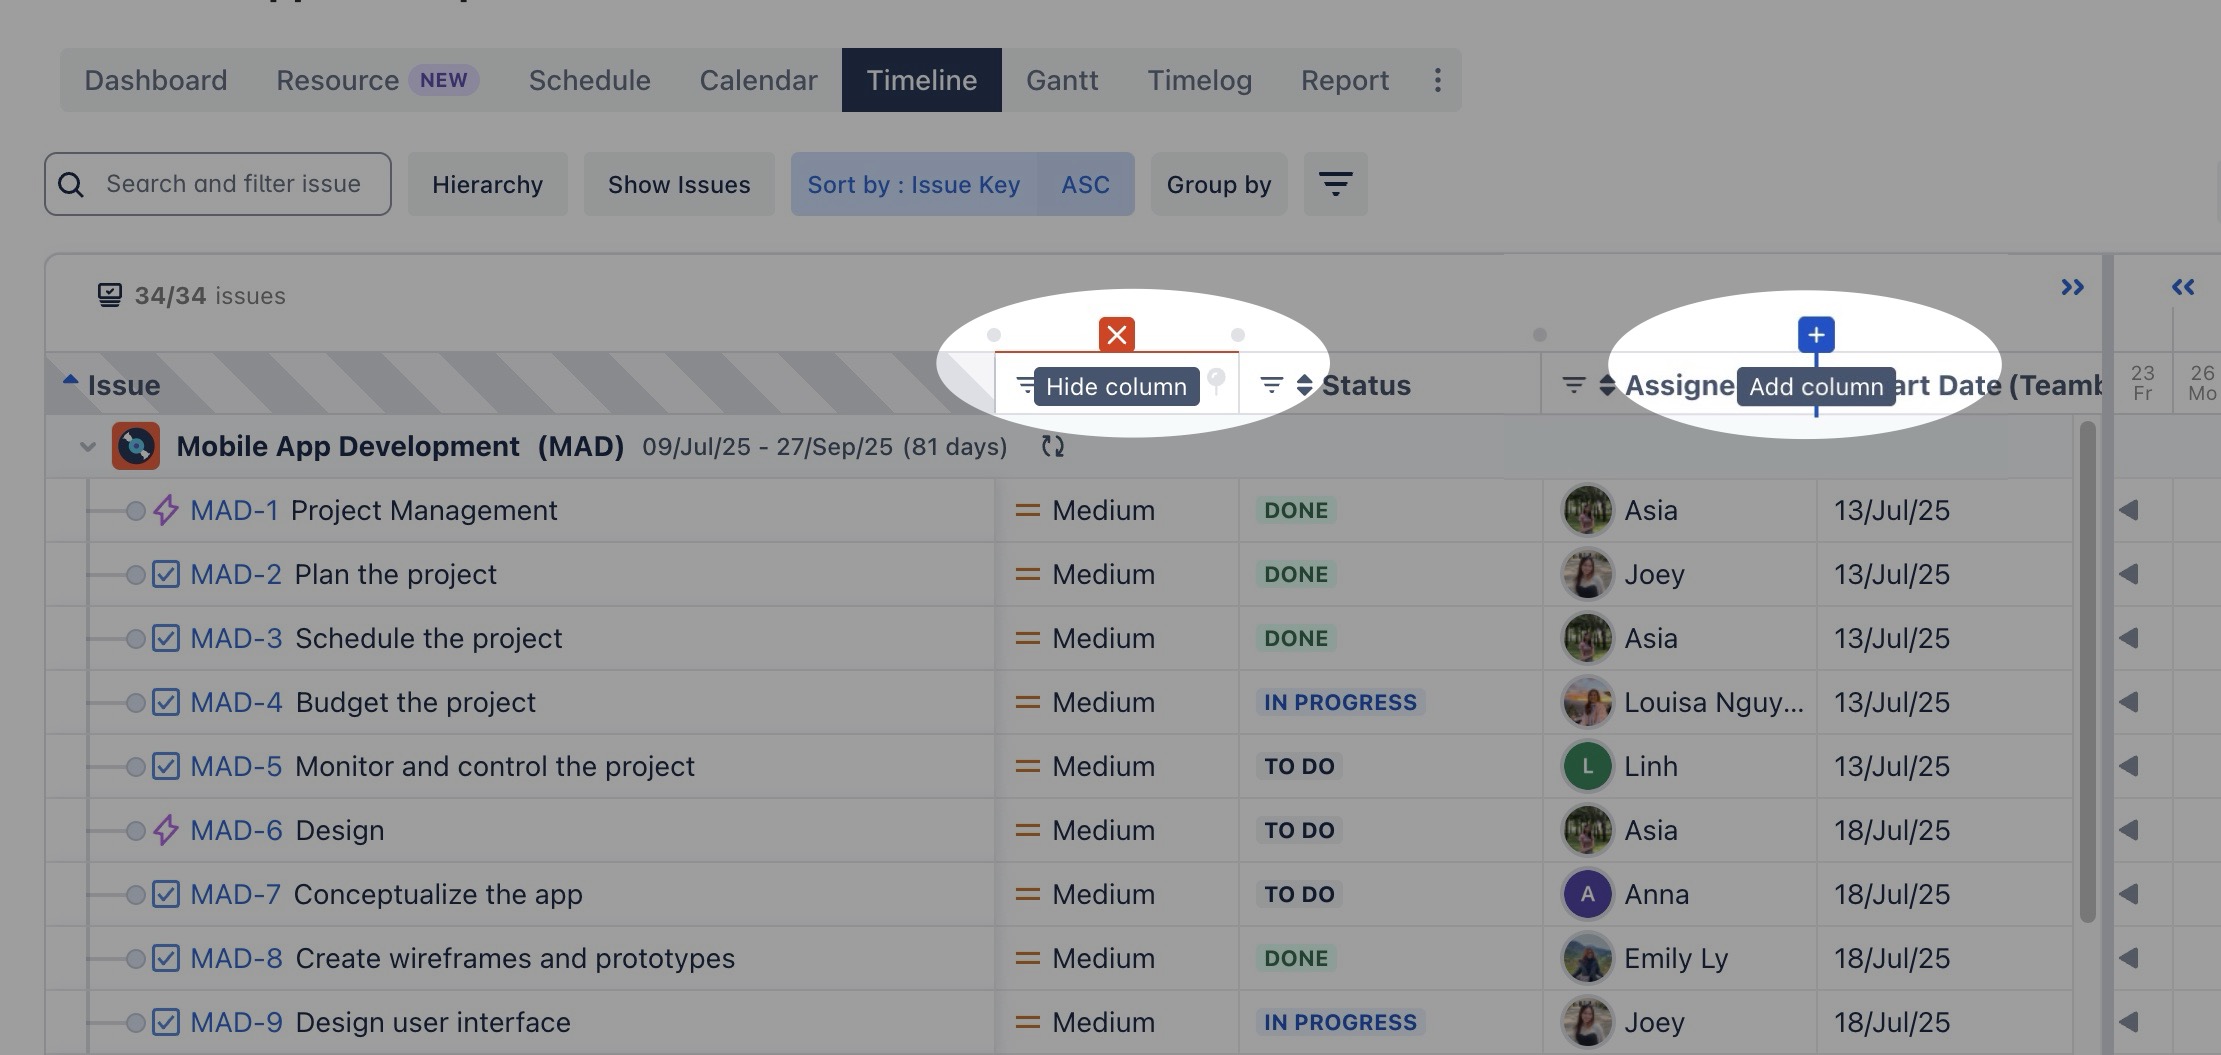Click the filter icon in Status column header
This screenshot has width=2221, height=1055.
point(1271,385)
